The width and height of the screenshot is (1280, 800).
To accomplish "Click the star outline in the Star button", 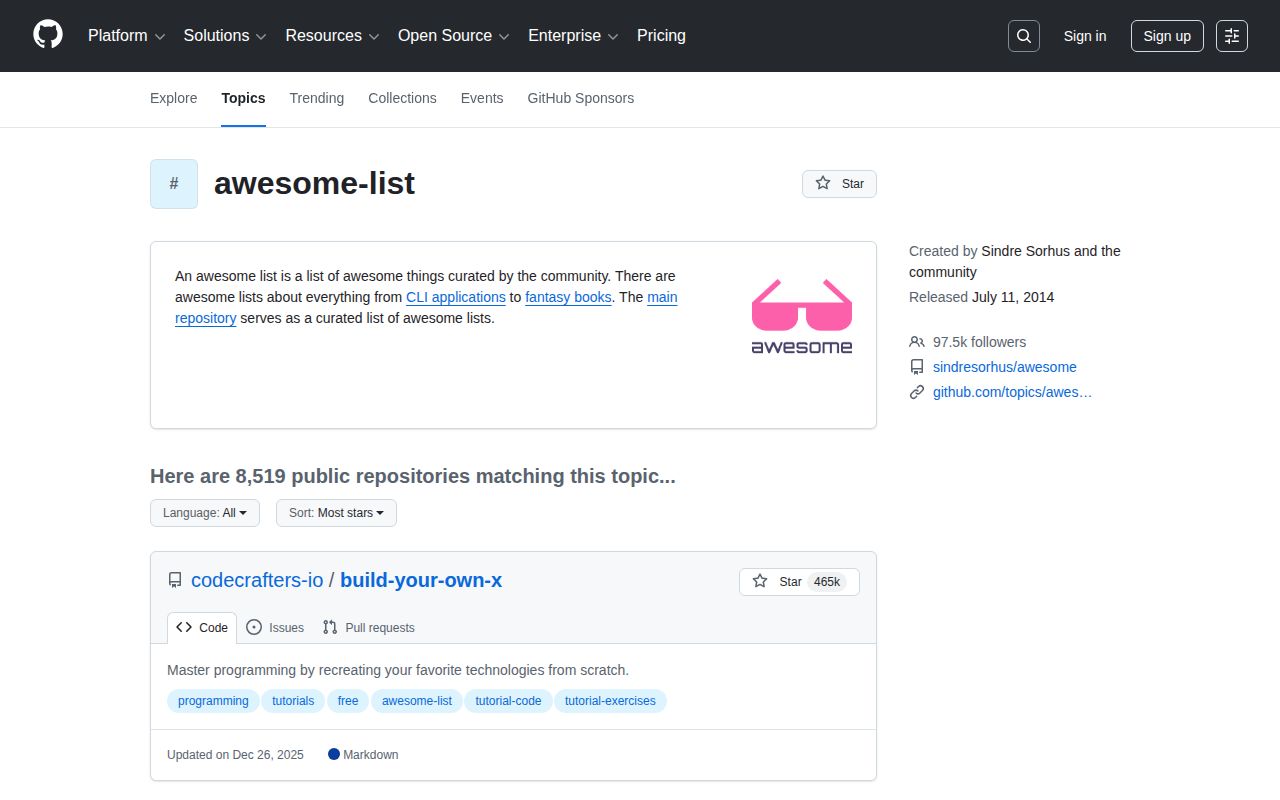I will (x=760, y=581).
